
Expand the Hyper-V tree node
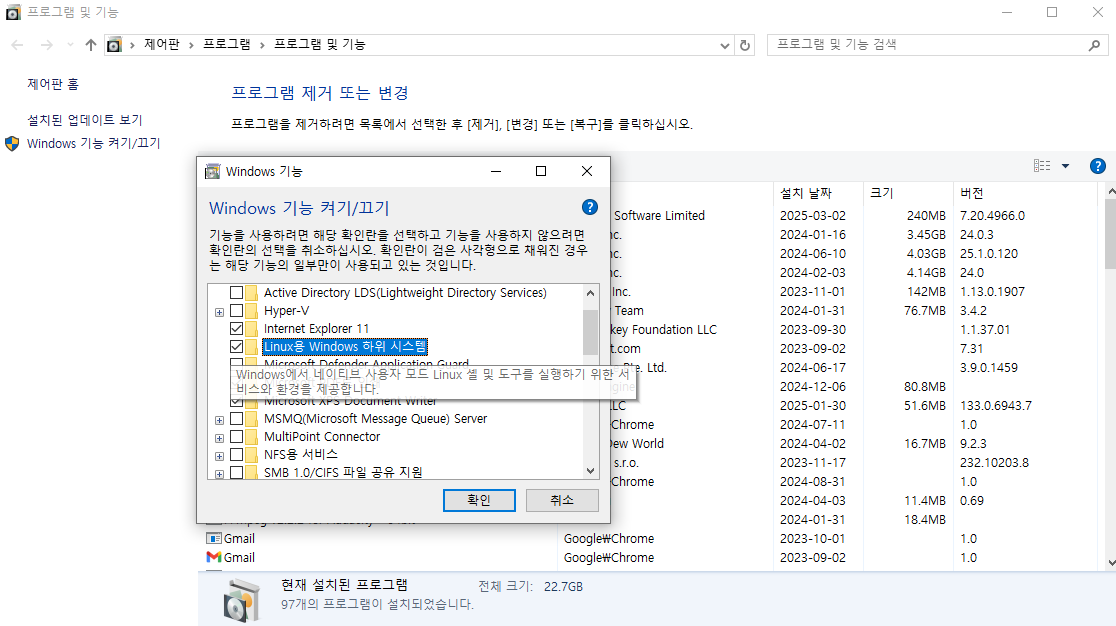(219, 312)
